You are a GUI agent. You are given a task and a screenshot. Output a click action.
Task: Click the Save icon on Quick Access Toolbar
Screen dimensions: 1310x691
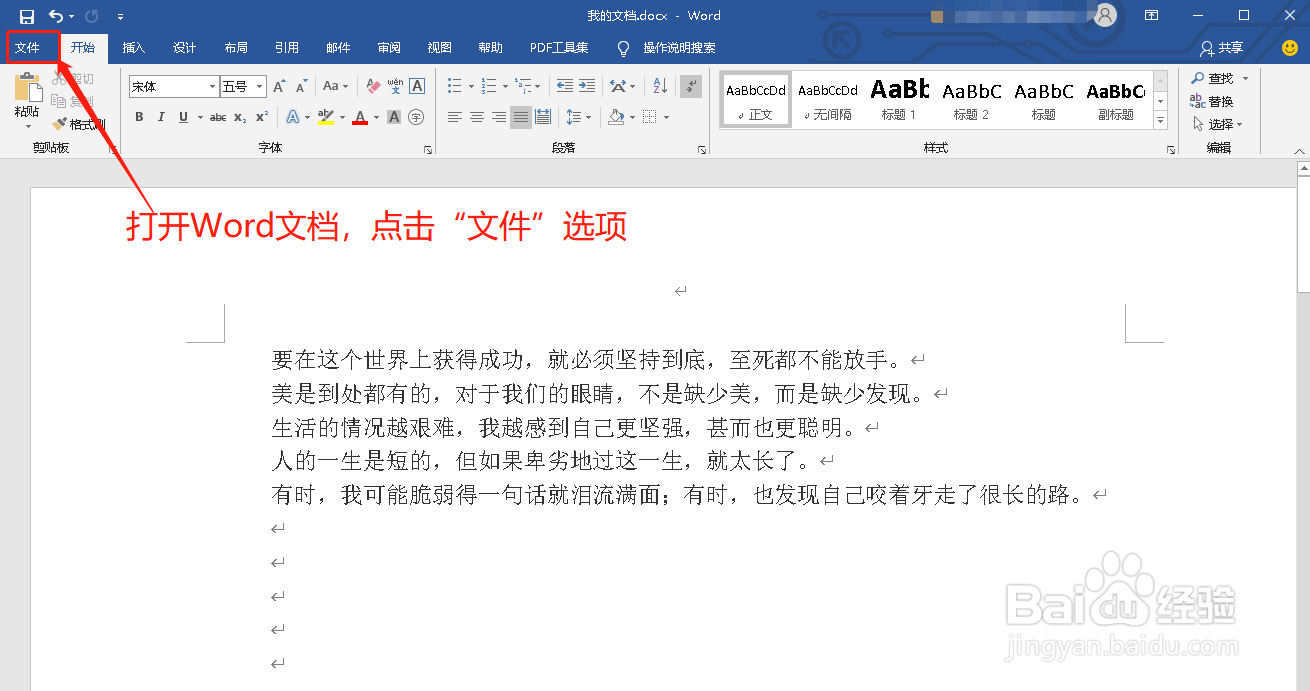pyautogui.click(x=25, y=15)
